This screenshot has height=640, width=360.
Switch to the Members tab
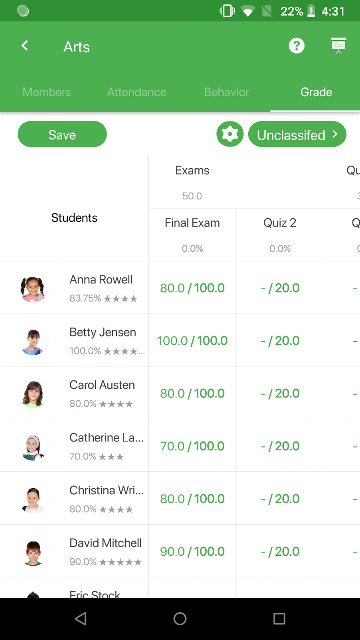click(x=47, y=92)
